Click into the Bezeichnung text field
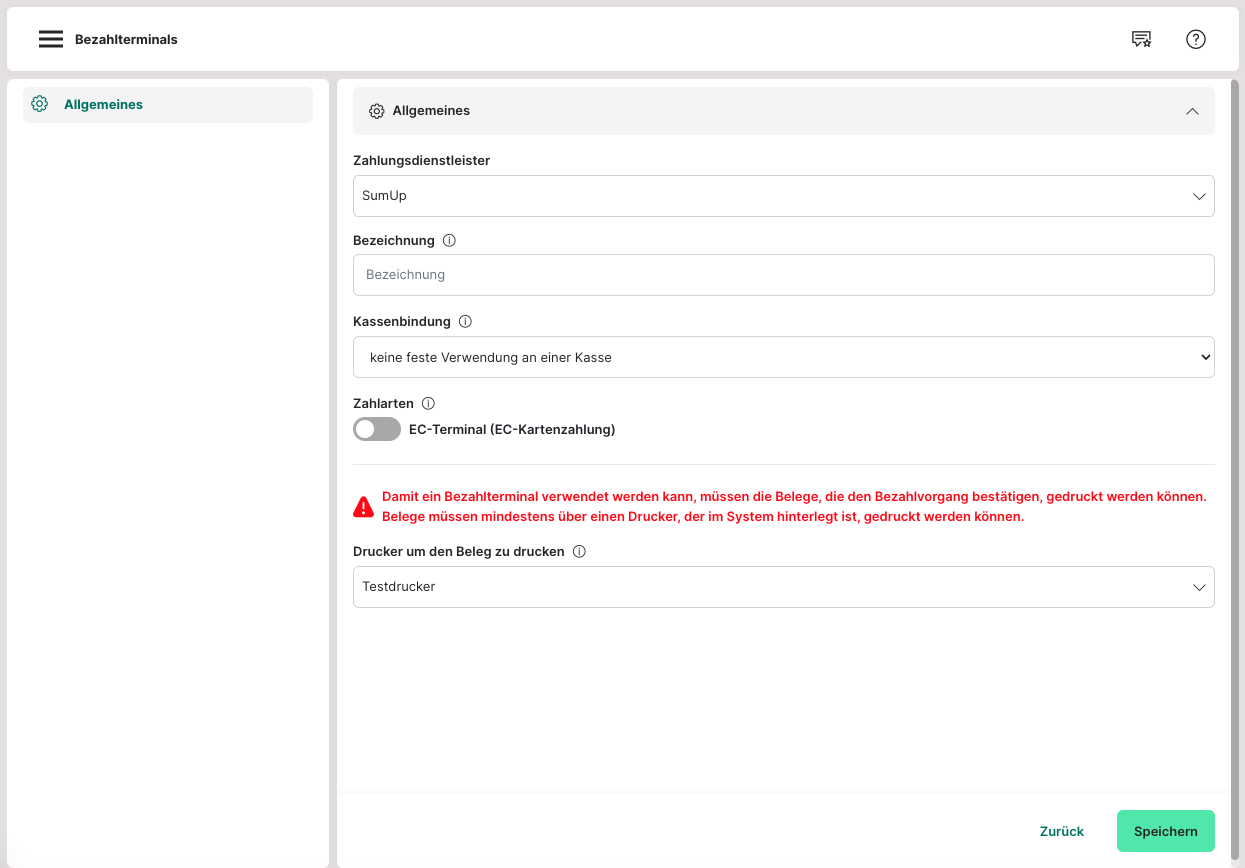This screenshot has height=868, width=1245. [x=783, y=275]
